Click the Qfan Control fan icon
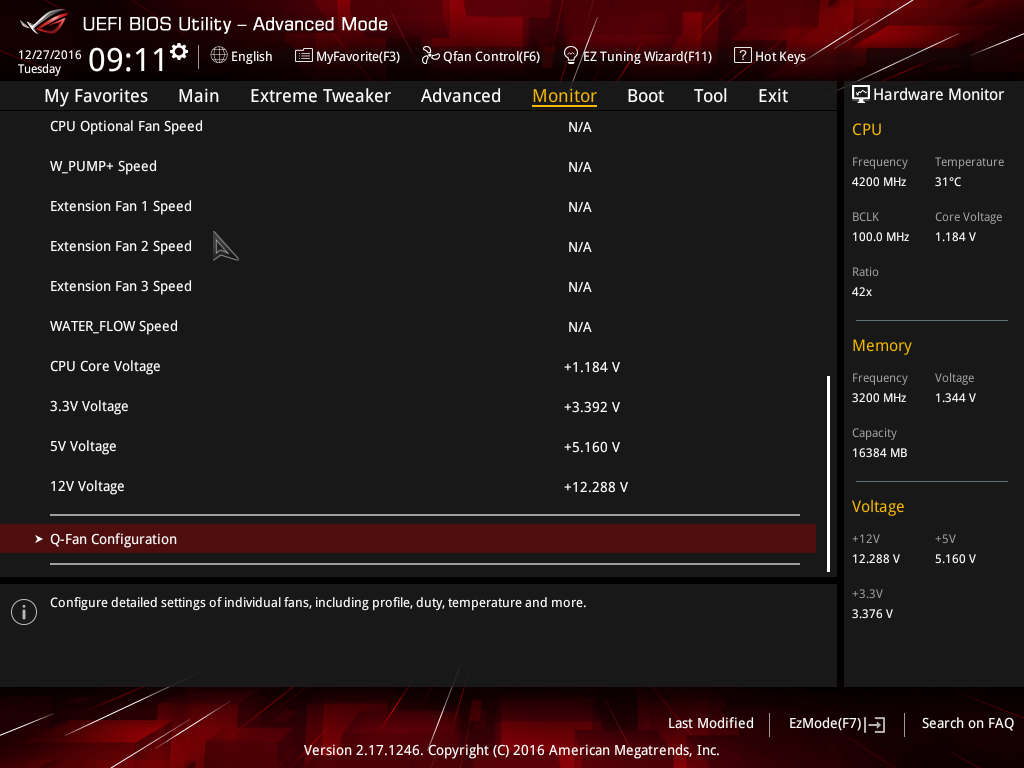 [x=430, y=56]
